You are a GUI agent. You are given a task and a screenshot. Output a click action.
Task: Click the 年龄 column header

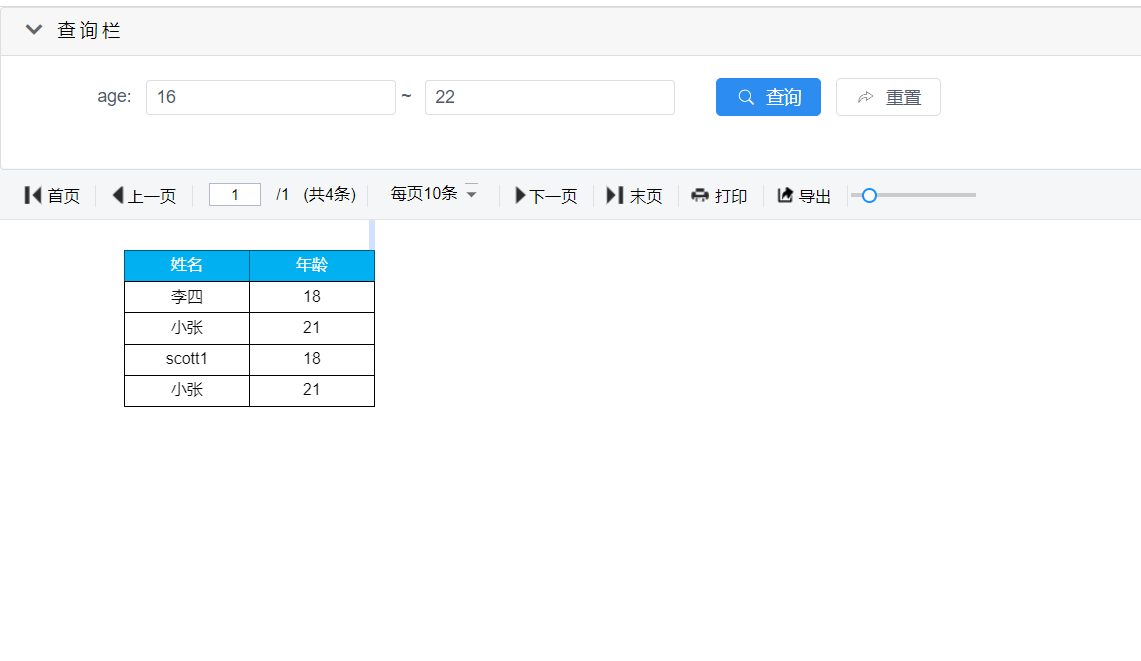pos(312,265)
